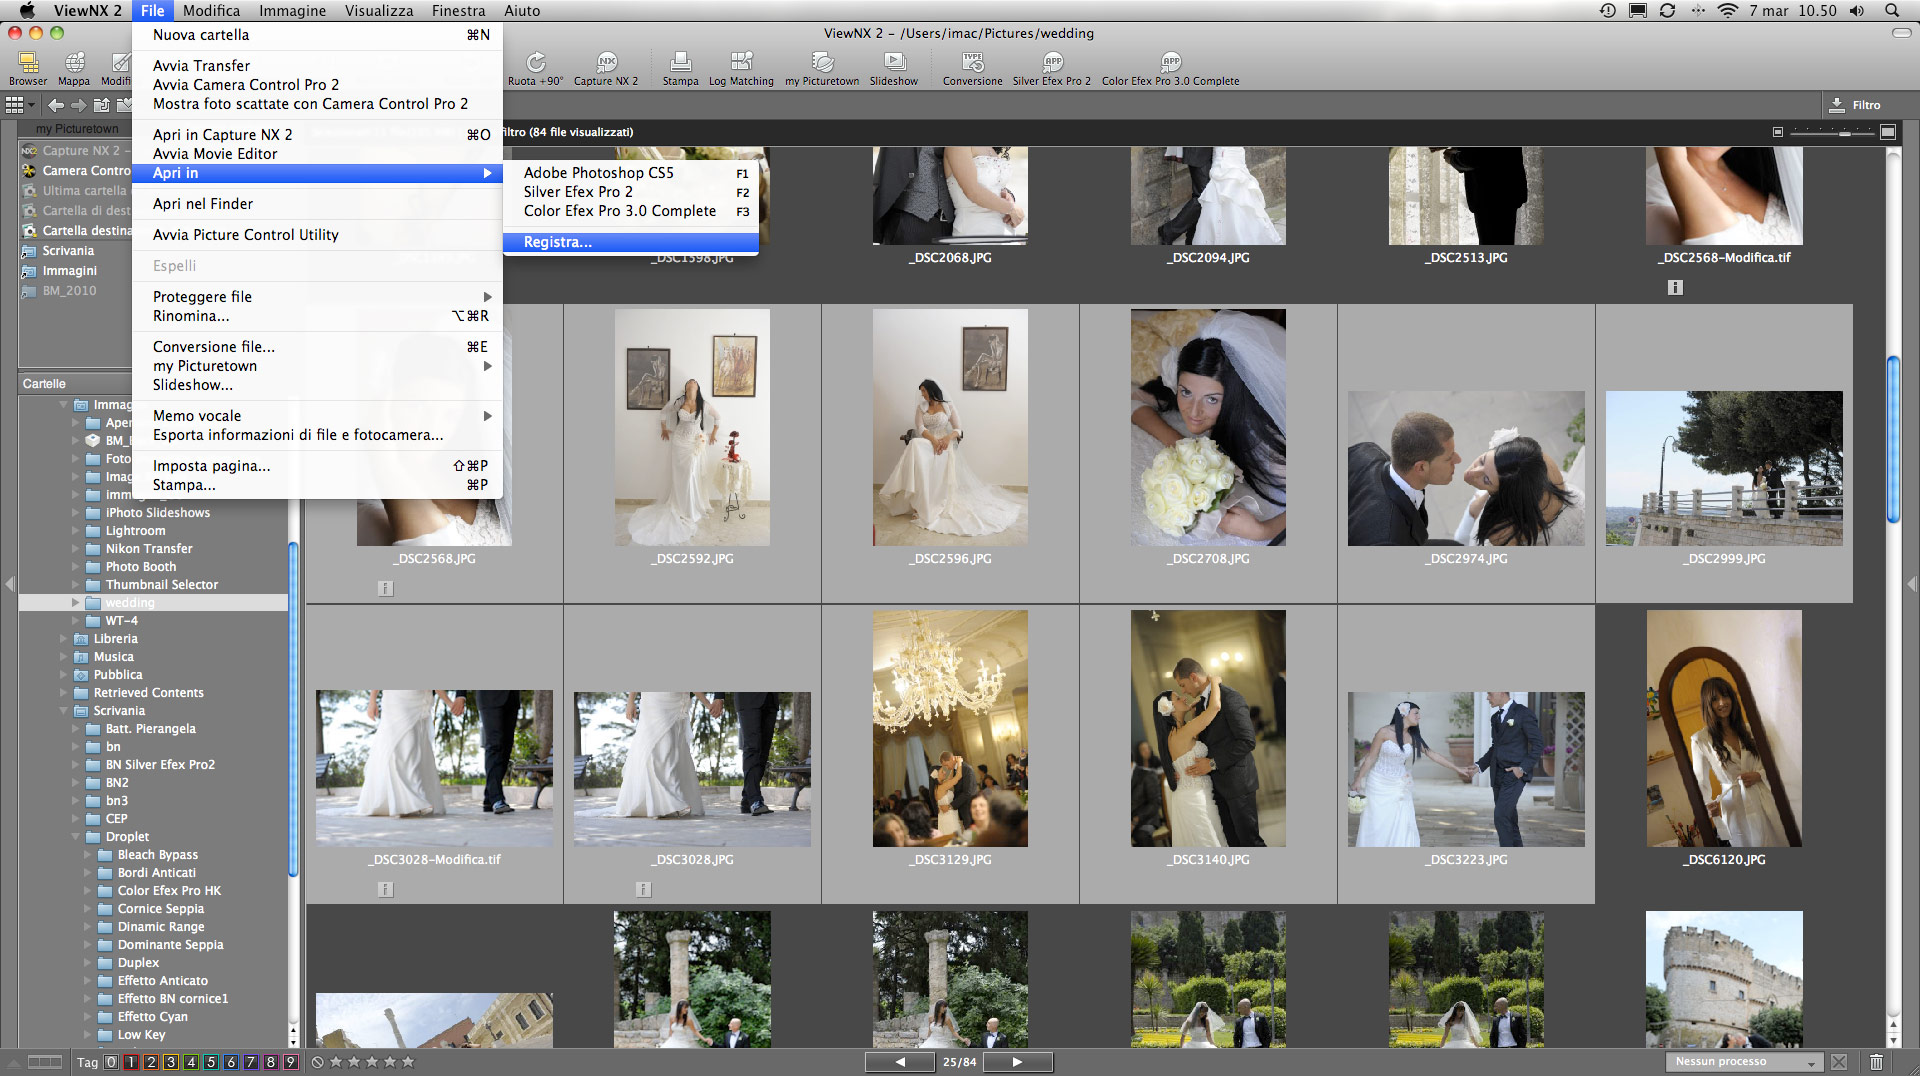Apply orange tag 2
1920x1076 pixels.
tap(151, 1062)
